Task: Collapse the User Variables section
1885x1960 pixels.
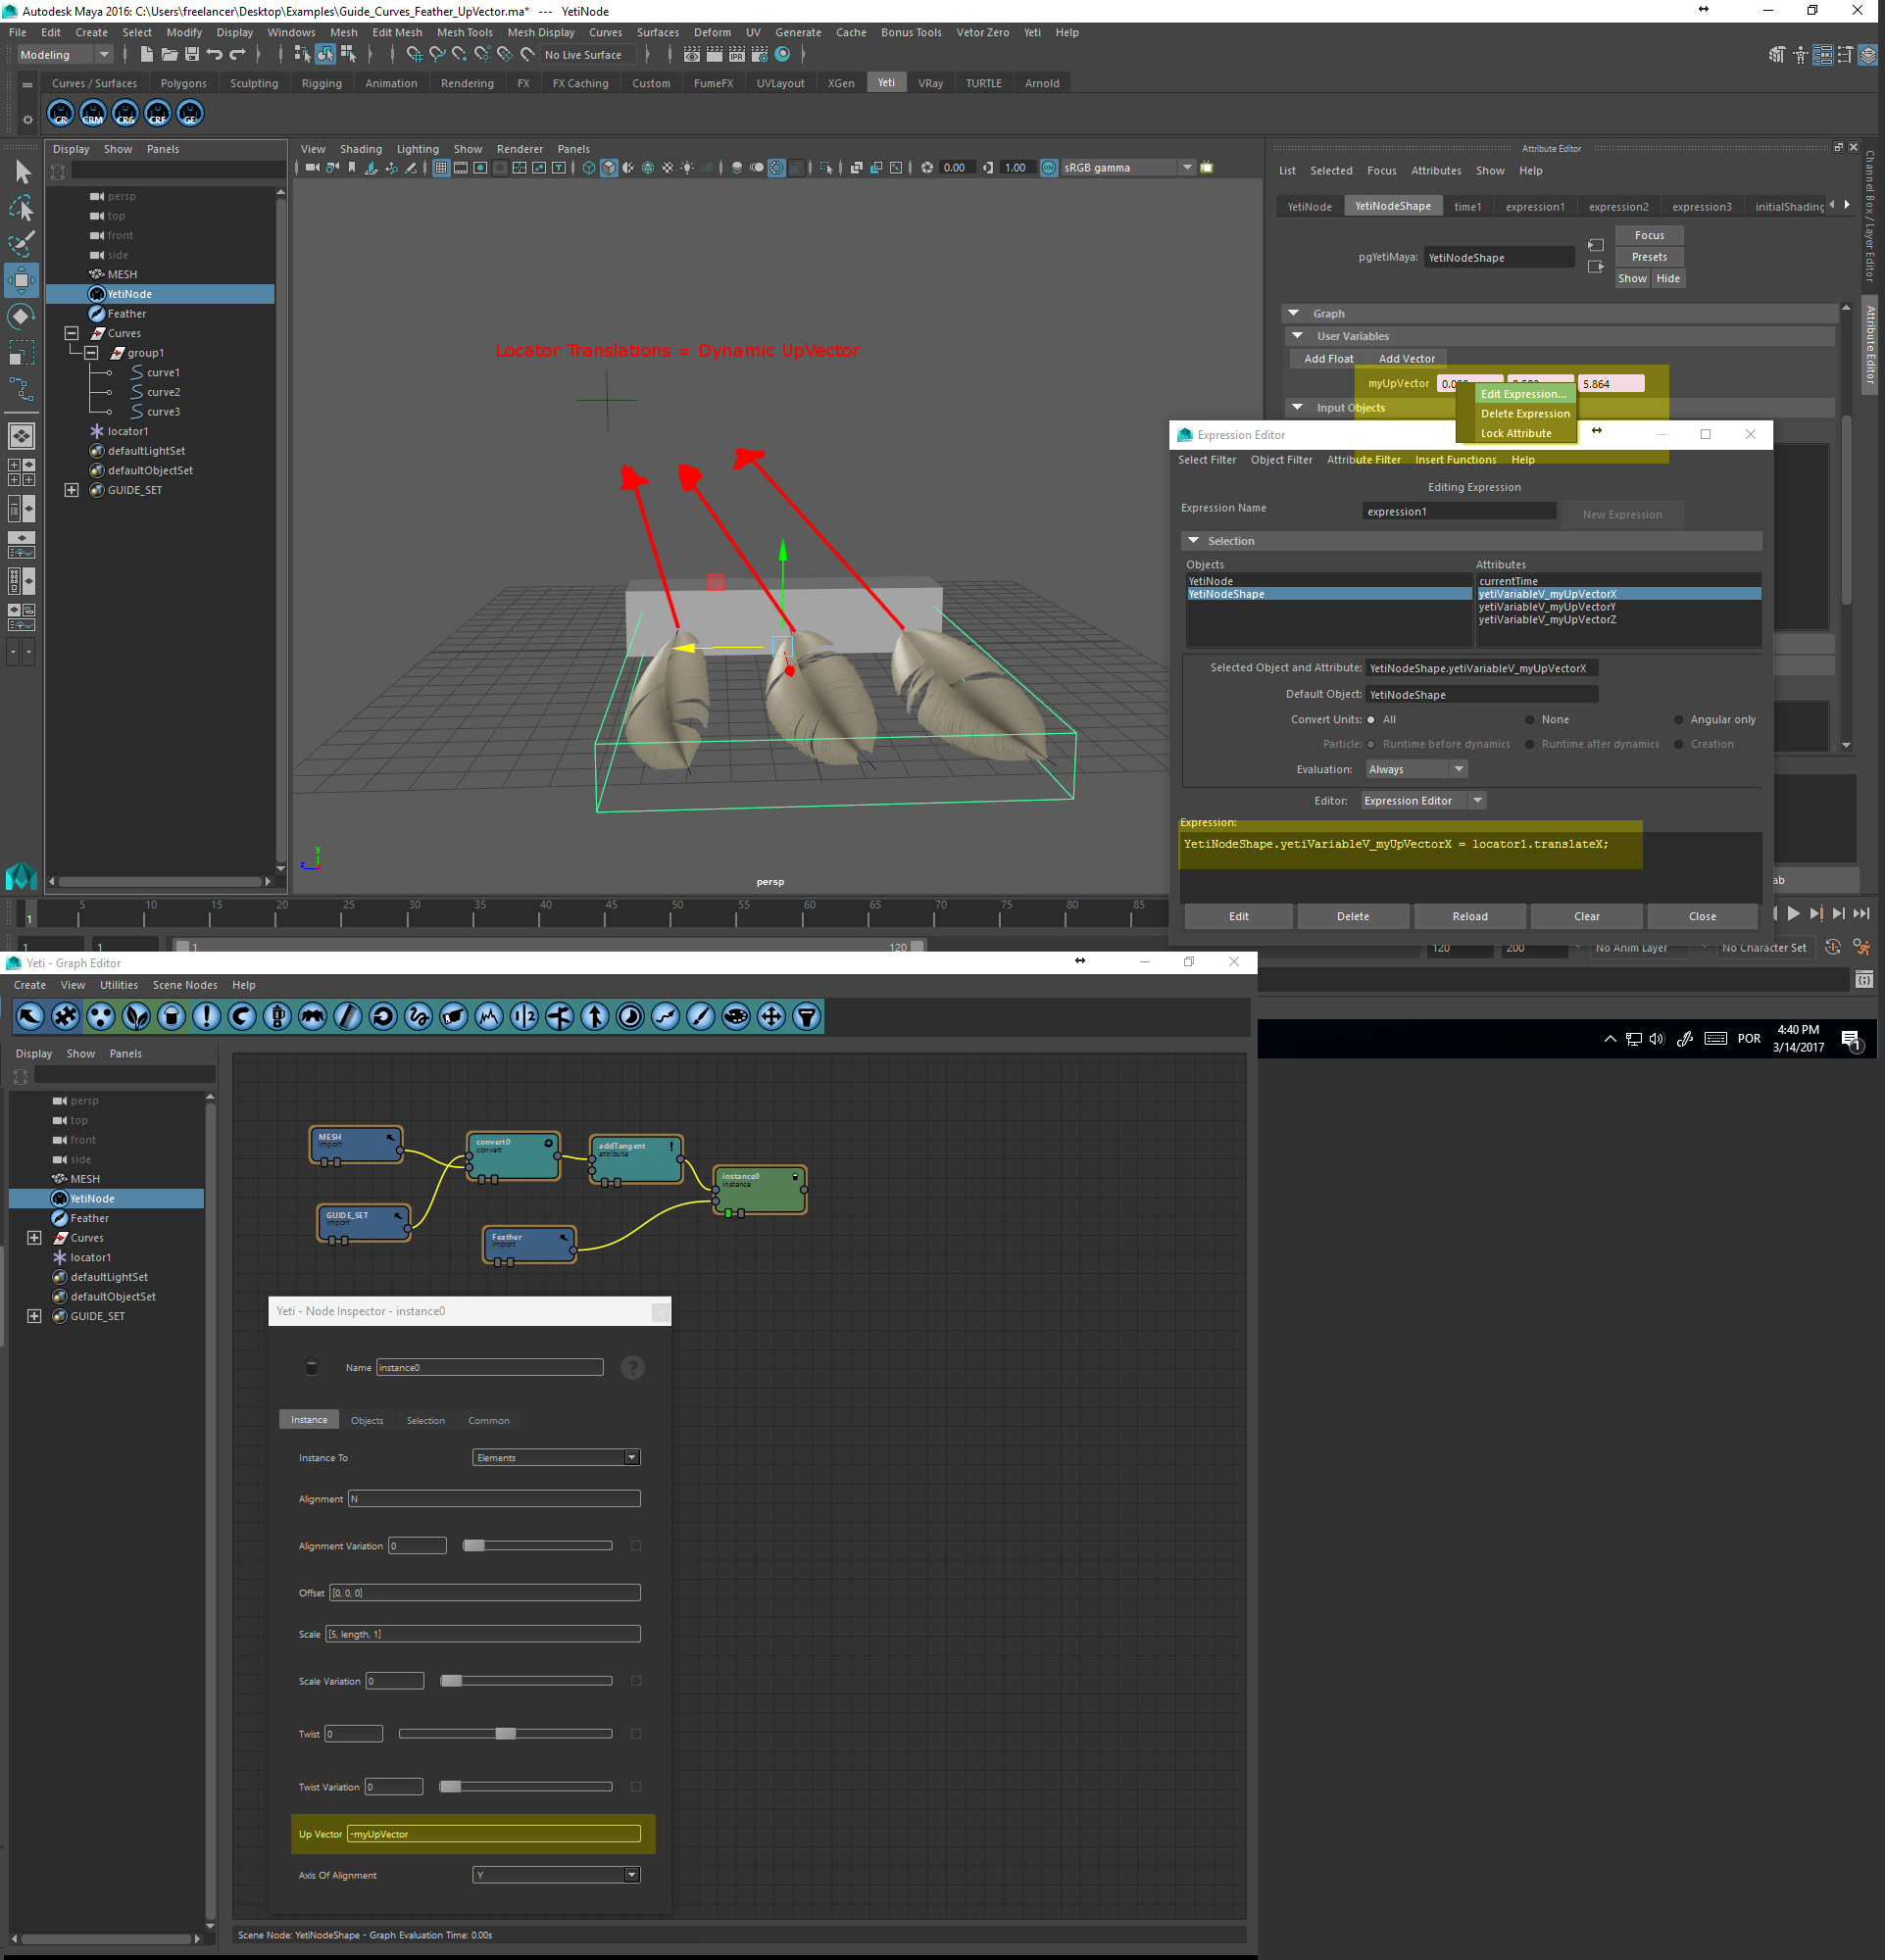Action: pyautogui.click(x=1298, y=336)
